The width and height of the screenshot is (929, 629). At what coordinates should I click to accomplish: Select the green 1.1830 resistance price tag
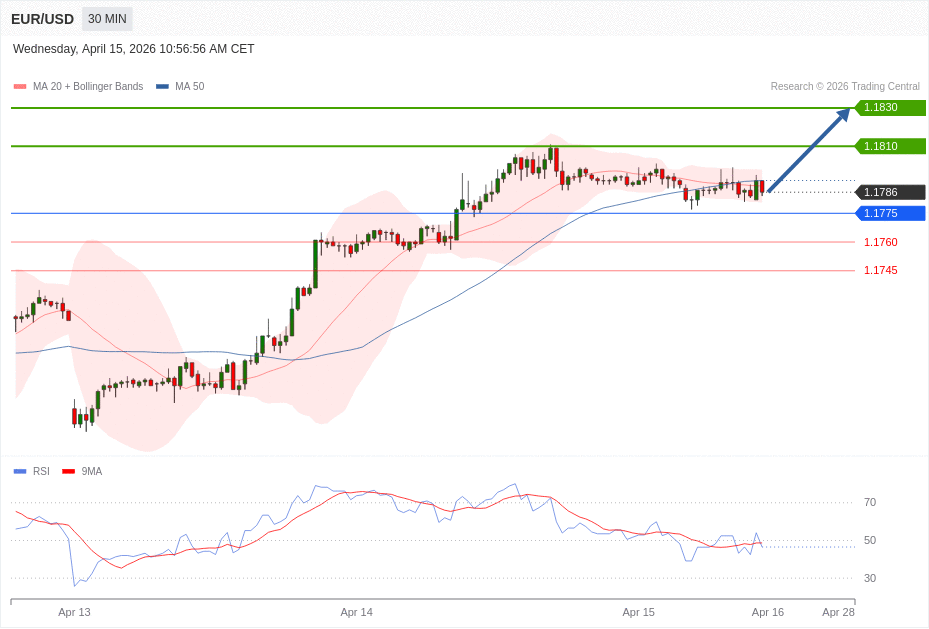[x=889, y=108]
